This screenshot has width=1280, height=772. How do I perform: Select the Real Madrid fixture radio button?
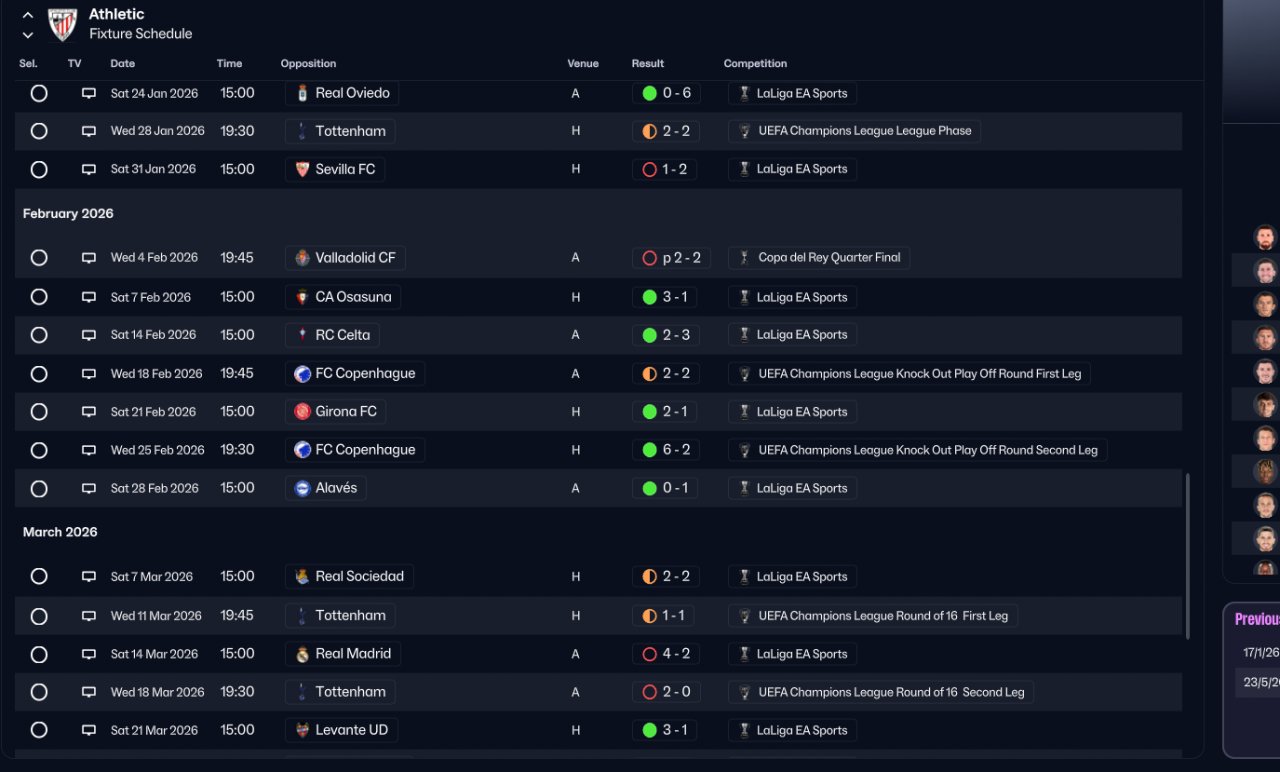tap(39, 654)
